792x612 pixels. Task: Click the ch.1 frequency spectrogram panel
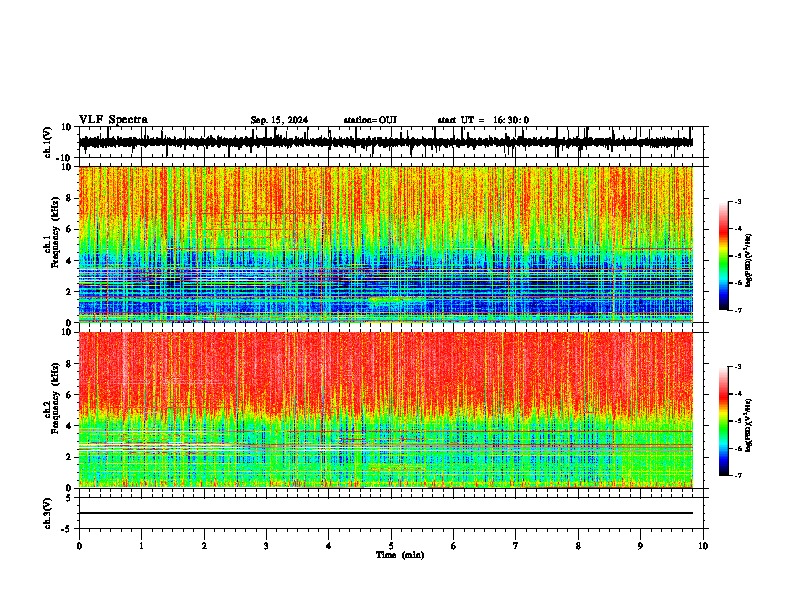point(386,244)
